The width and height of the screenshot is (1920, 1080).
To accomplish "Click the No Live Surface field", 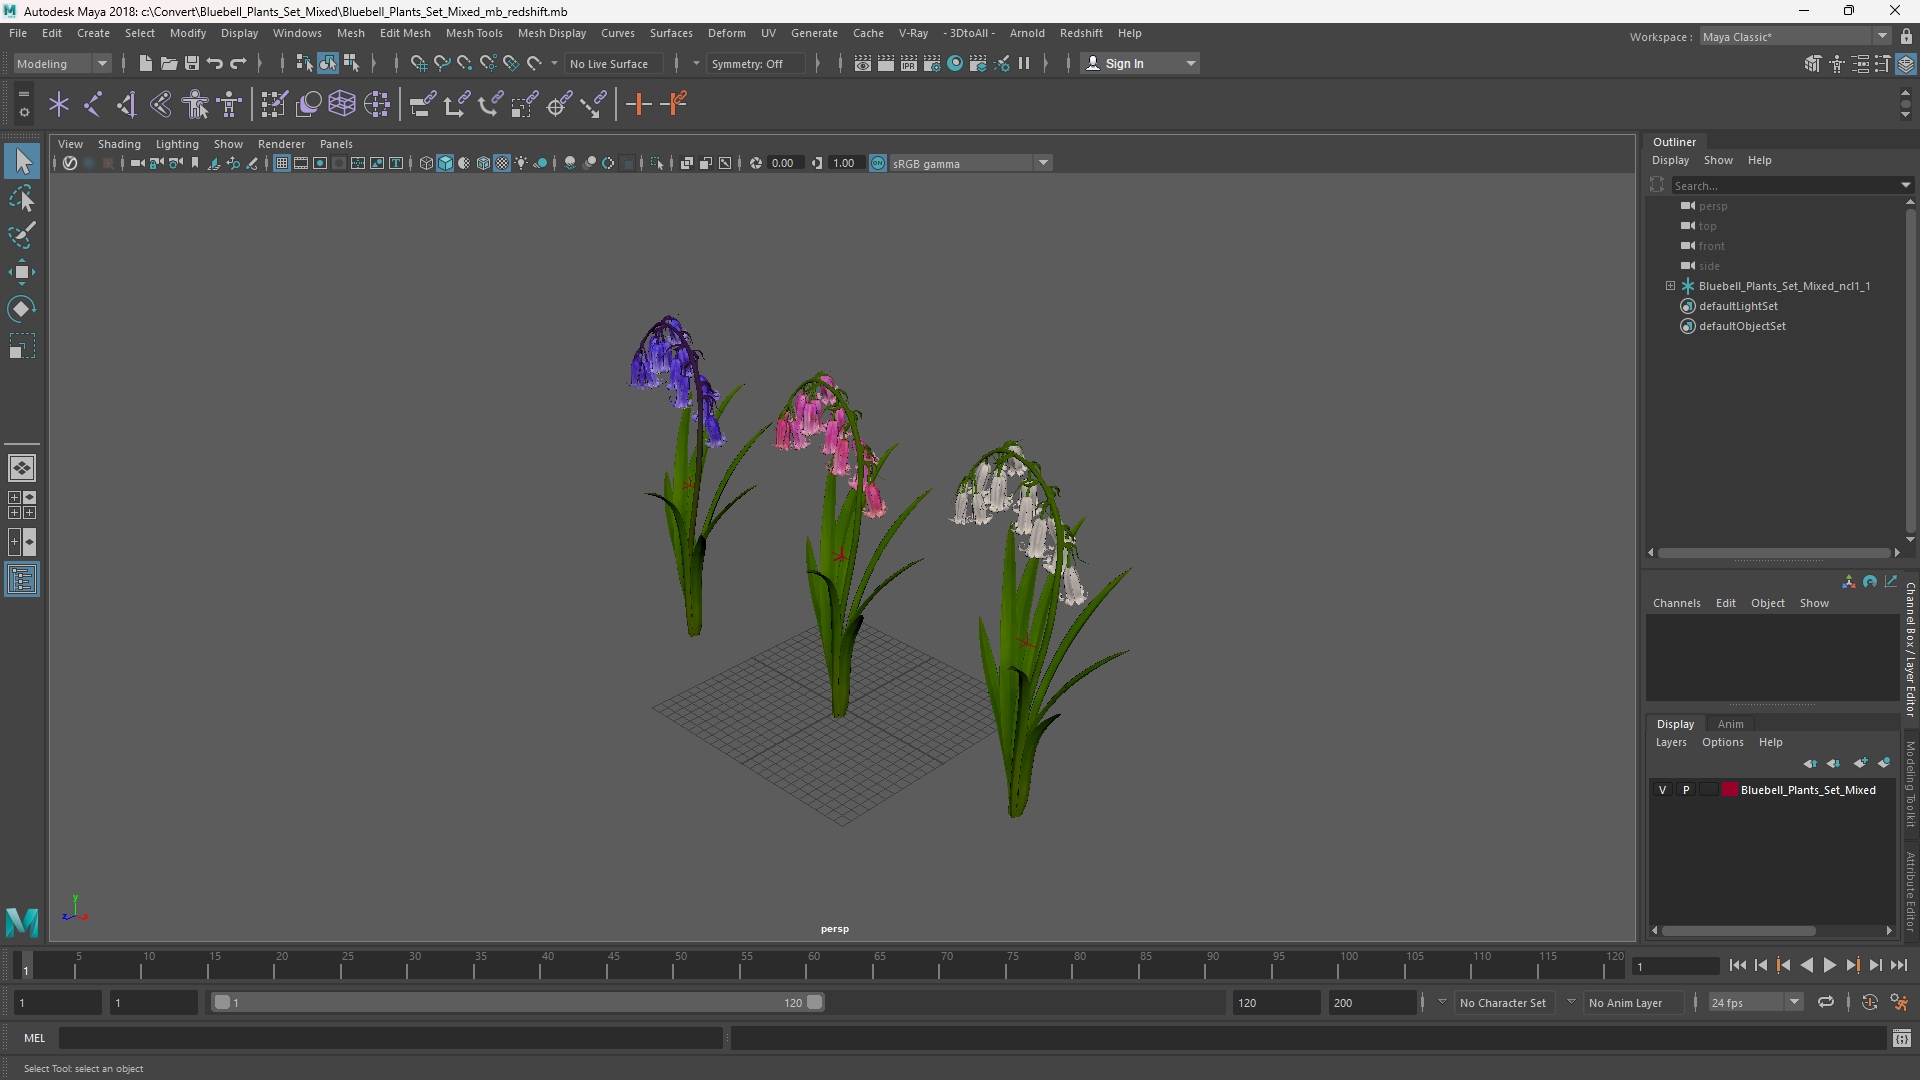I will pyautogui.click(x=613, y=63).
